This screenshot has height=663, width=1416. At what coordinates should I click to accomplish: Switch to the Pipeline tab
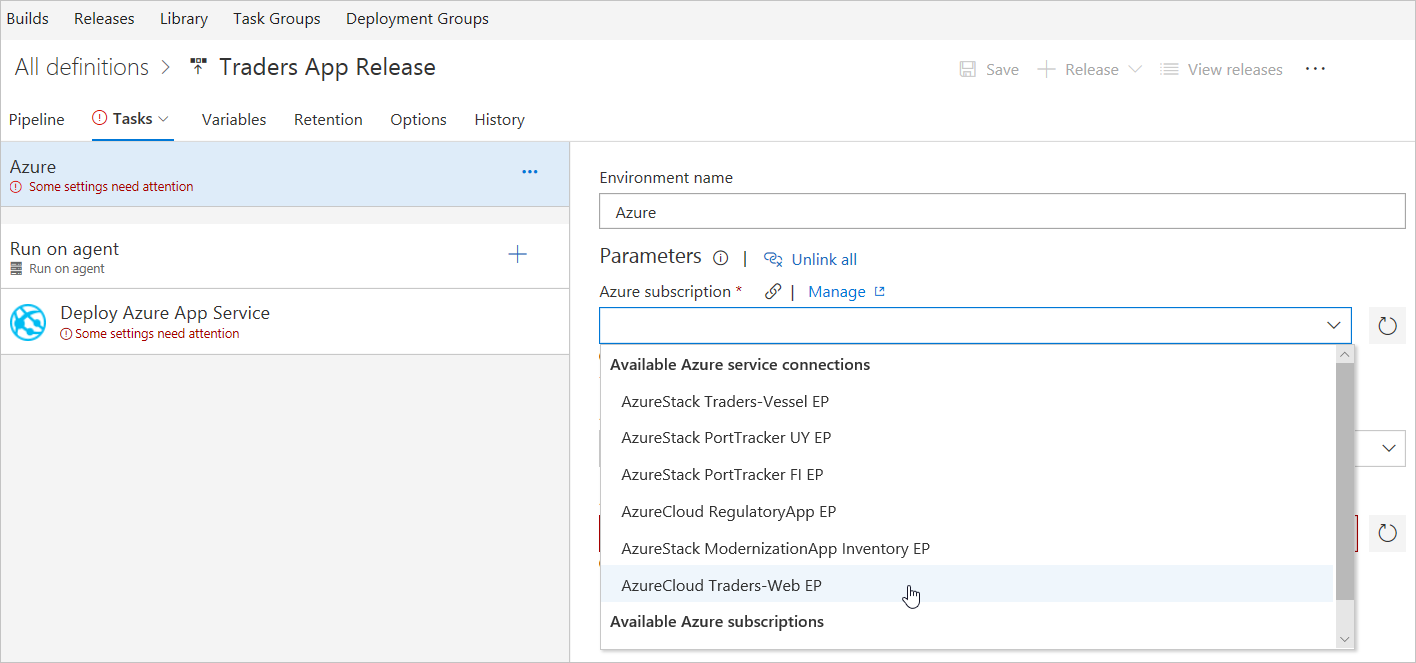(36, 119)
